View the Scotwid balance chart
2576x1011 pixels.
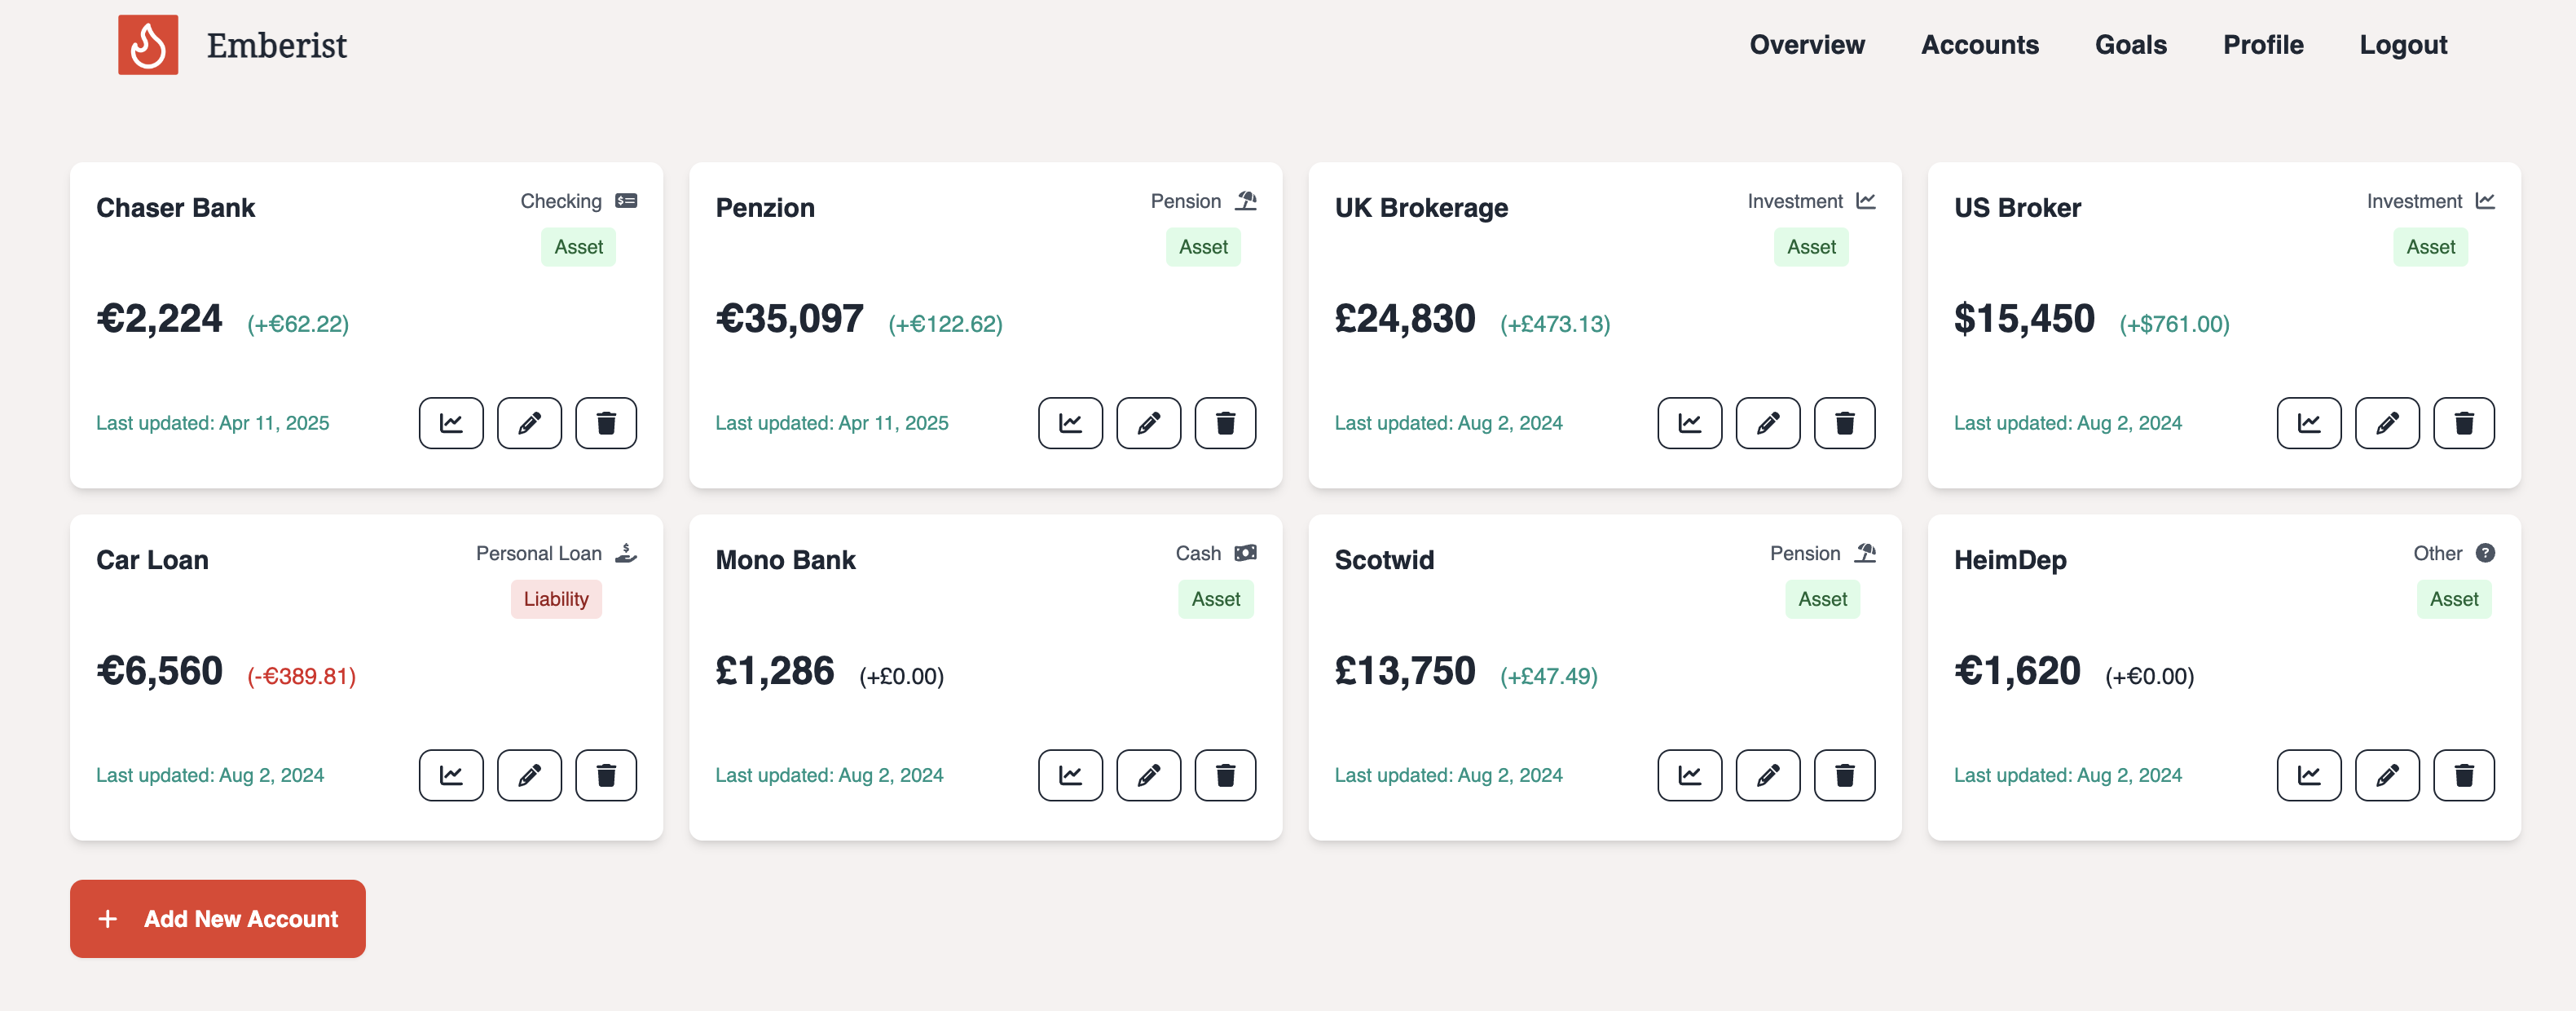tap(1689, 775)
